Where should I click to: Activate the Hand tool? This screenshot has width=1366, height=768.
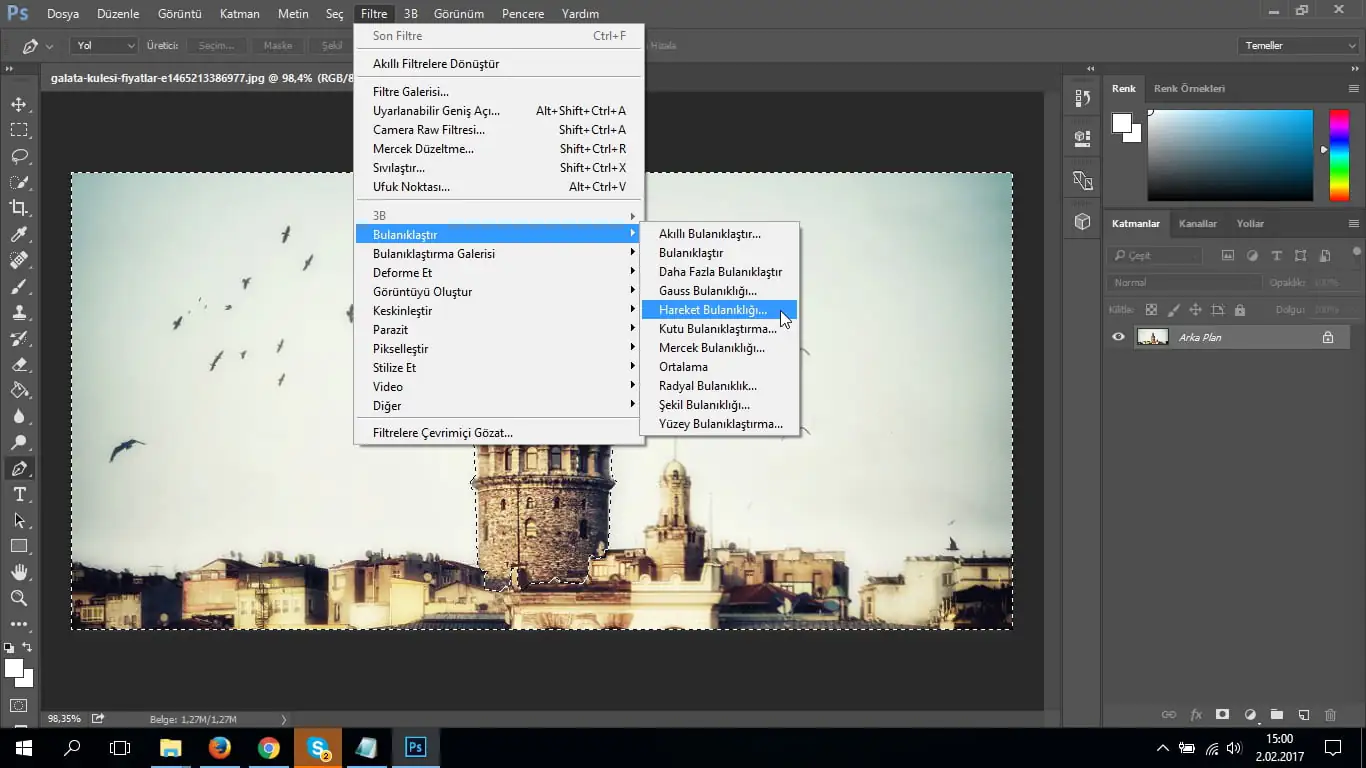point(19,572)
